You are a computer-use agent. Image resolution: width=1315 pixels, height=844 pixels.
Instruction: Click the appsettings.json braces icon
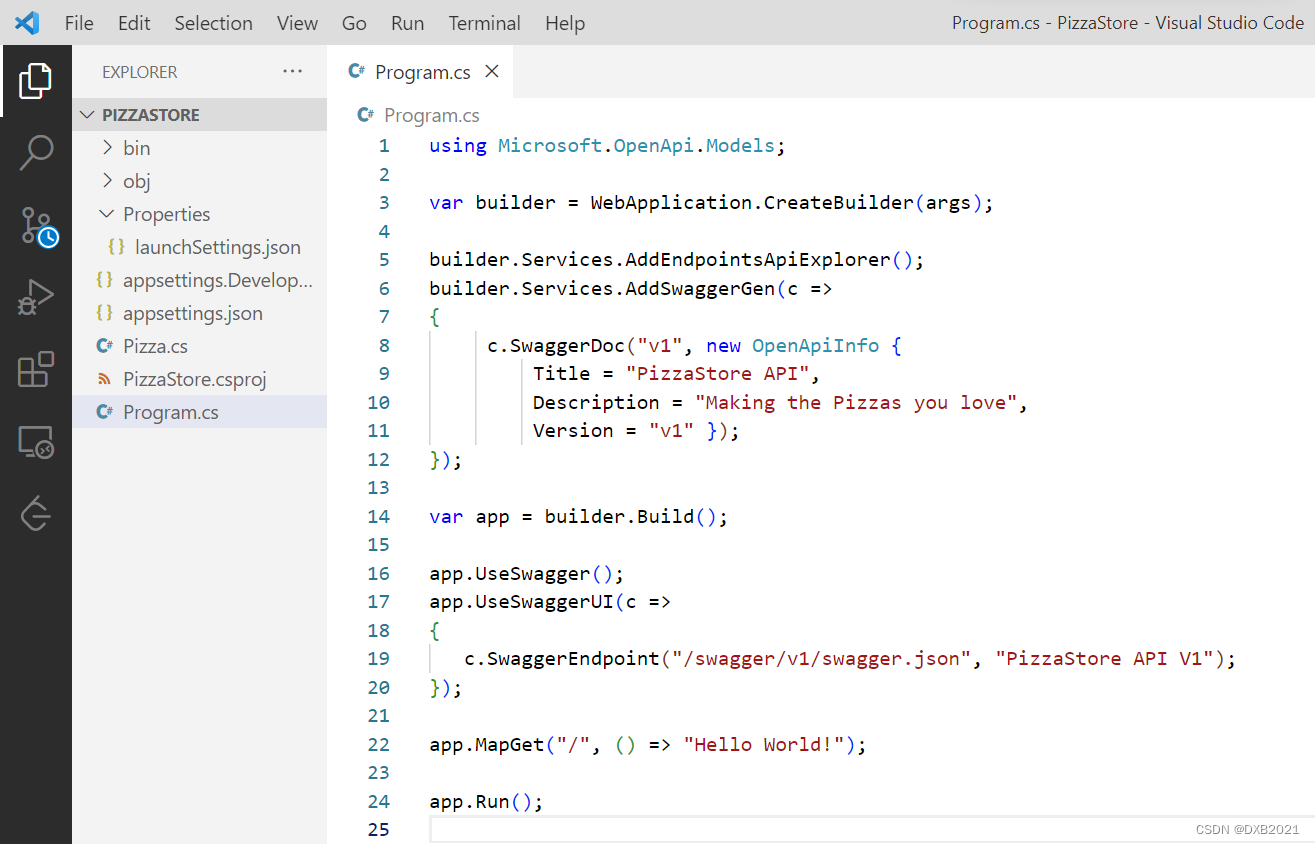[104, 313]
